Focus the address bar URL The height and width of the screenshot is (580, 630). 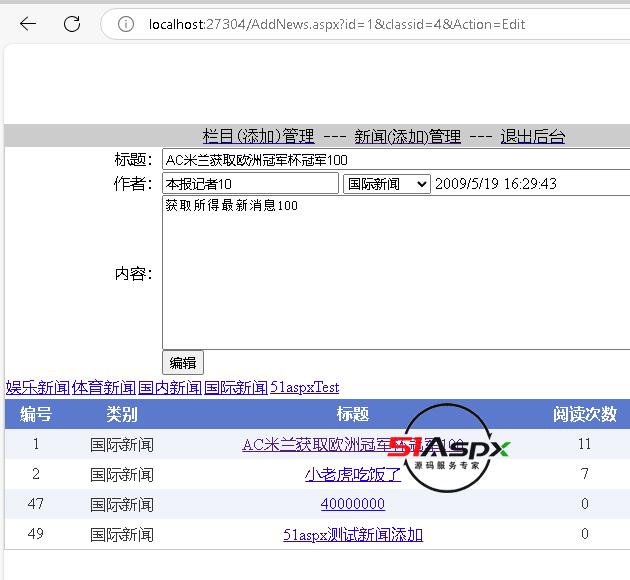tap(337, 25)
